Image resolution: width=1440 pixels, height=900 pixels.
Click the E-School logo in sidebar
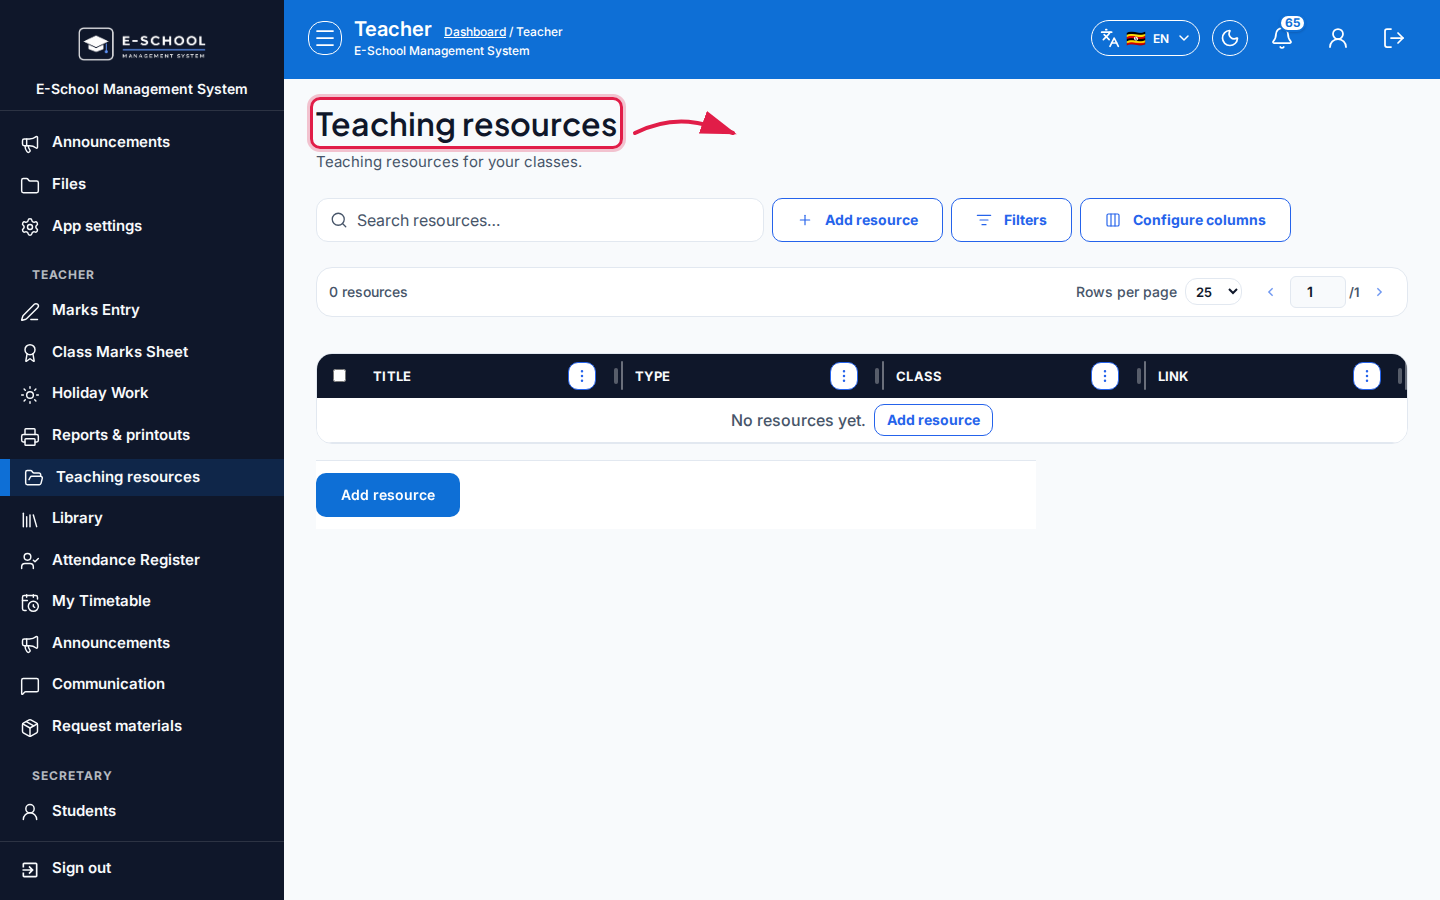pos(142,44)
